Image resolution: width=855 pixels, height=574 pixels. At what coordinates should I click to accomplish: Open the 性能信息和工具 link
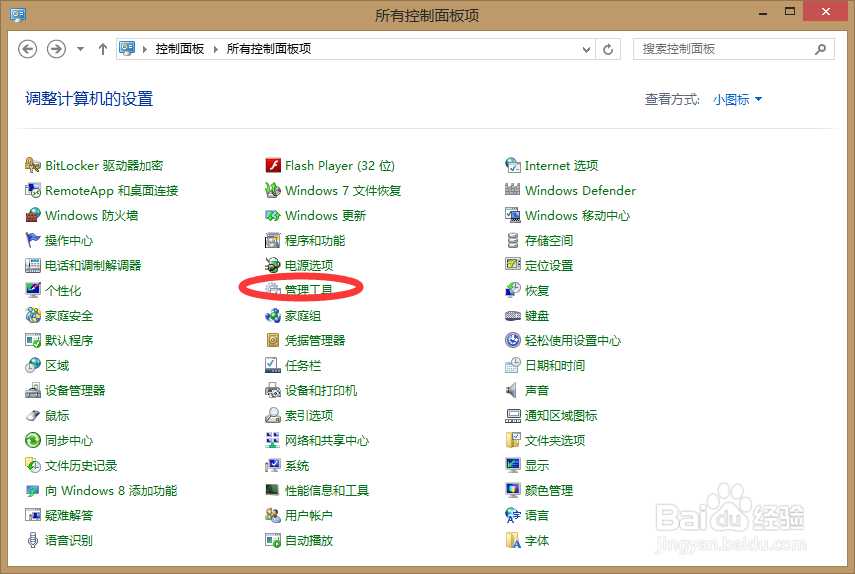pyautogui.click(x=327, y=490)
